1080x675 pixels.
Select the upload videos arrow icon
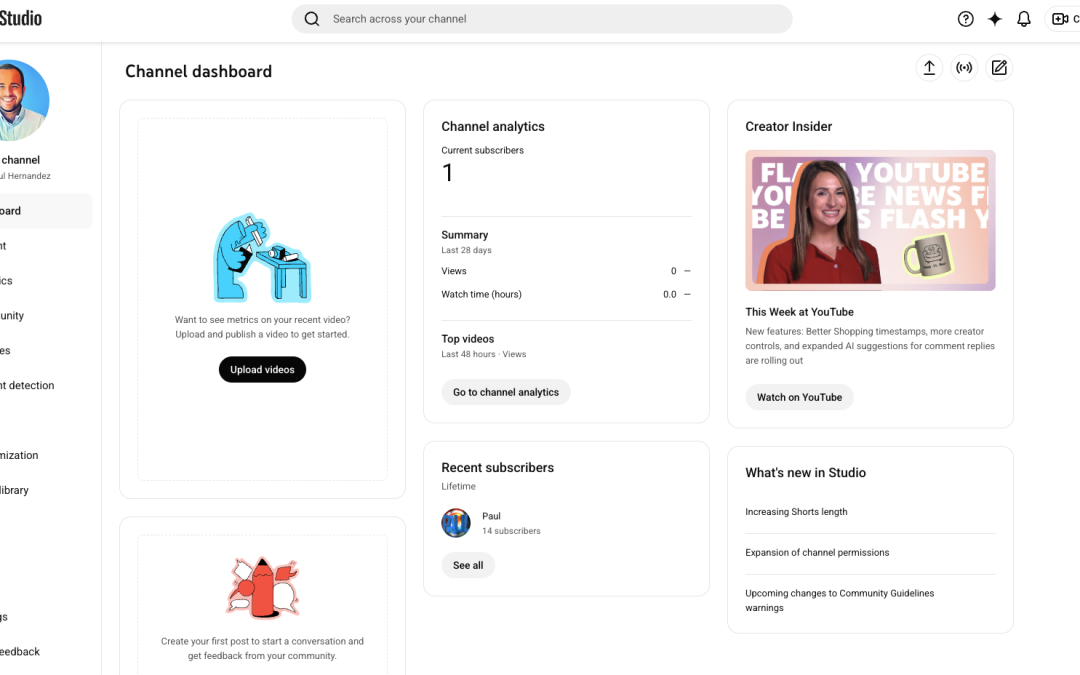[x=929, y=67]
